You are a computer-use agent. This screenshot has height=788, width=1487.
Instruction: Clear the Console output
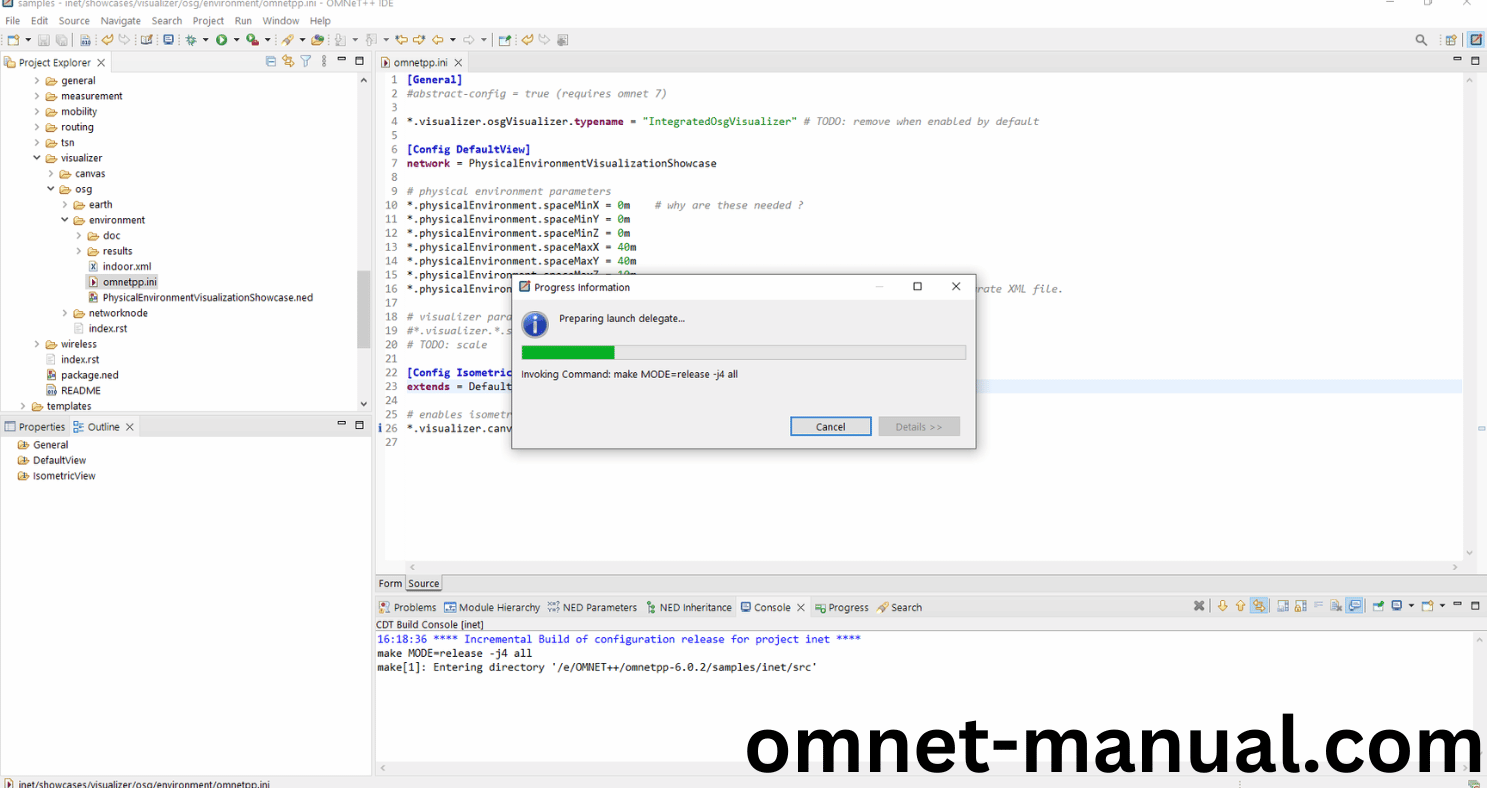point(1335,606)
